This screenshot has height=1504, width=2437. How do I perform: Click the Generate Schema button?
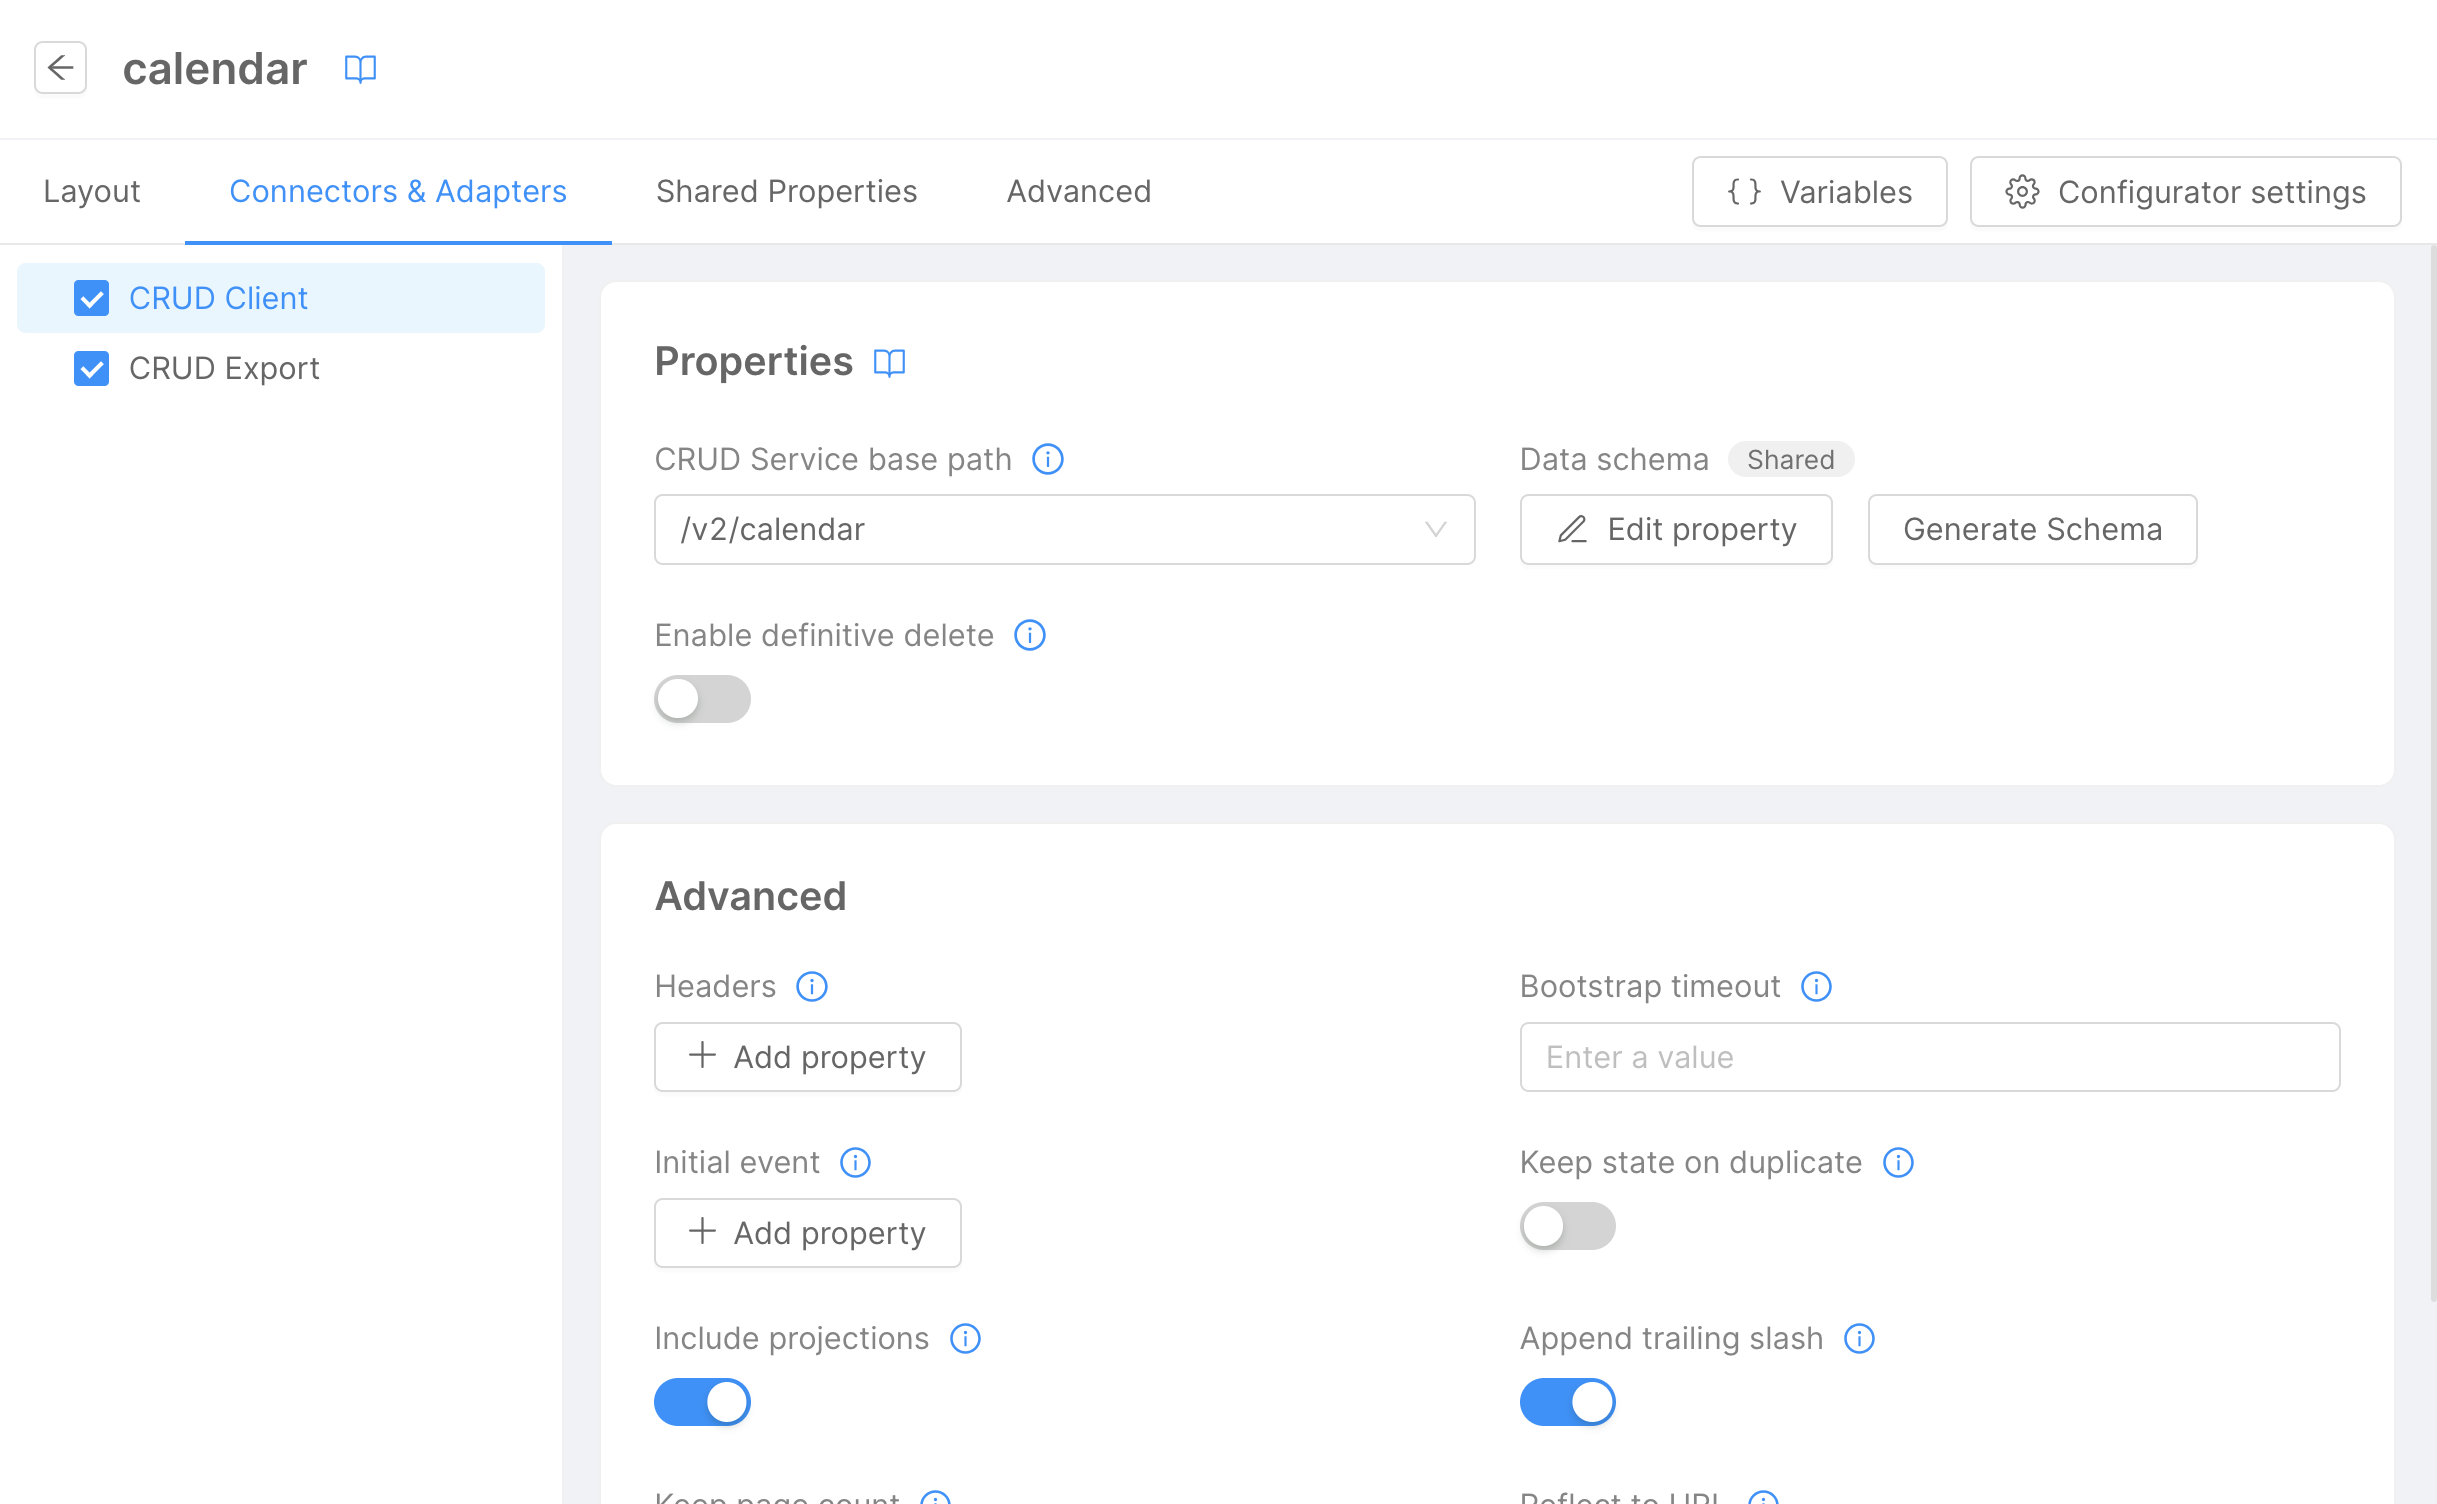(2031, 529)
